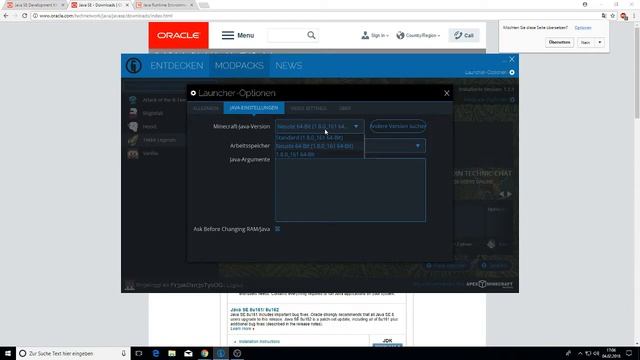Click the Oracle logo on webpage
The height and width of the screenshot is (360, 640).
(x=178, y=36)
